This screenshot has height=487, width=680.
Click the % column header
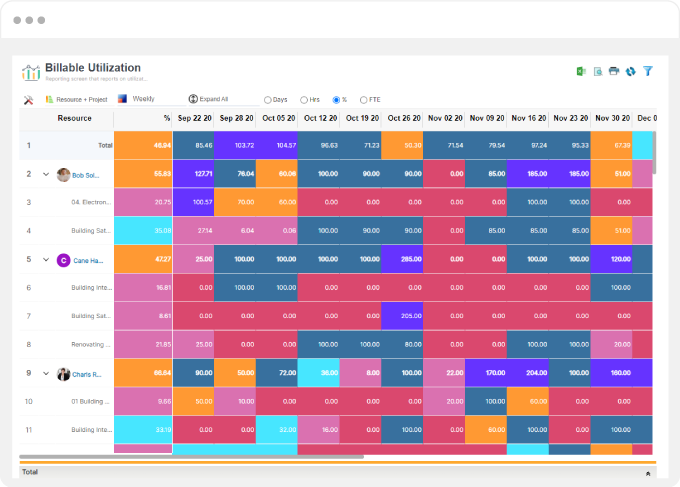click(143, 118)
